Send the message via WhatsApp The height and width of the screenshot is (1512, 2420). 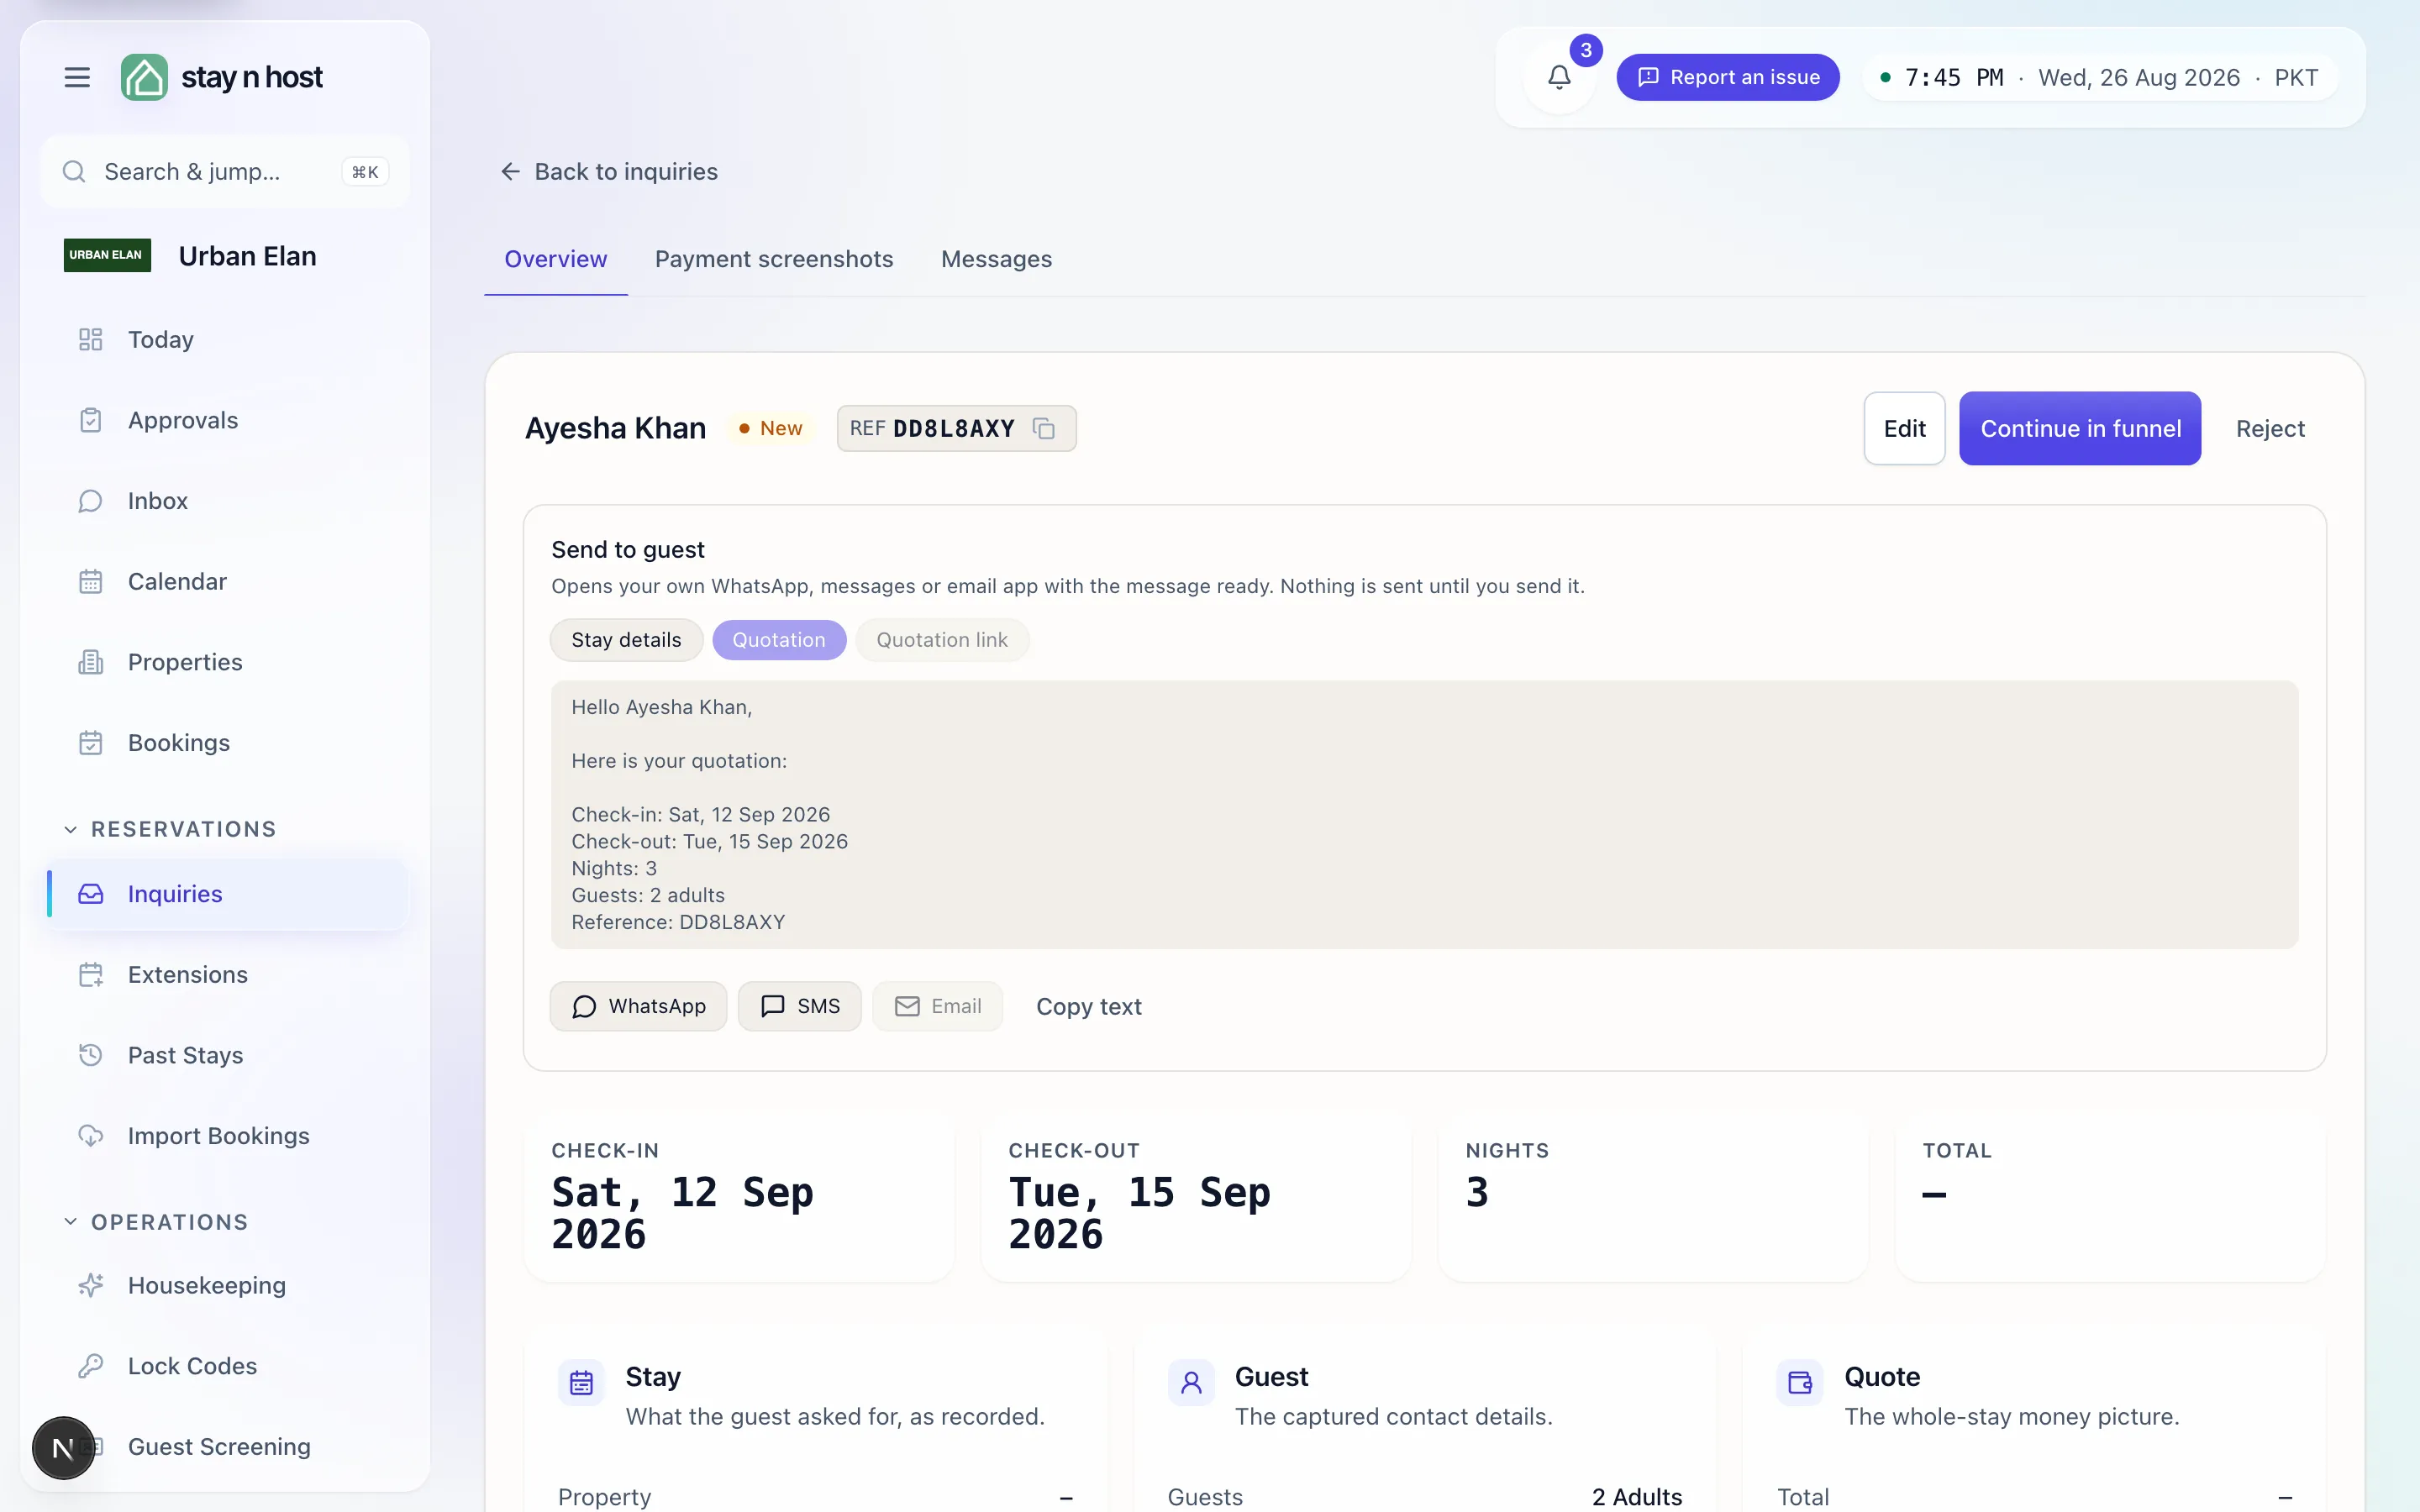pos(638,1006)
